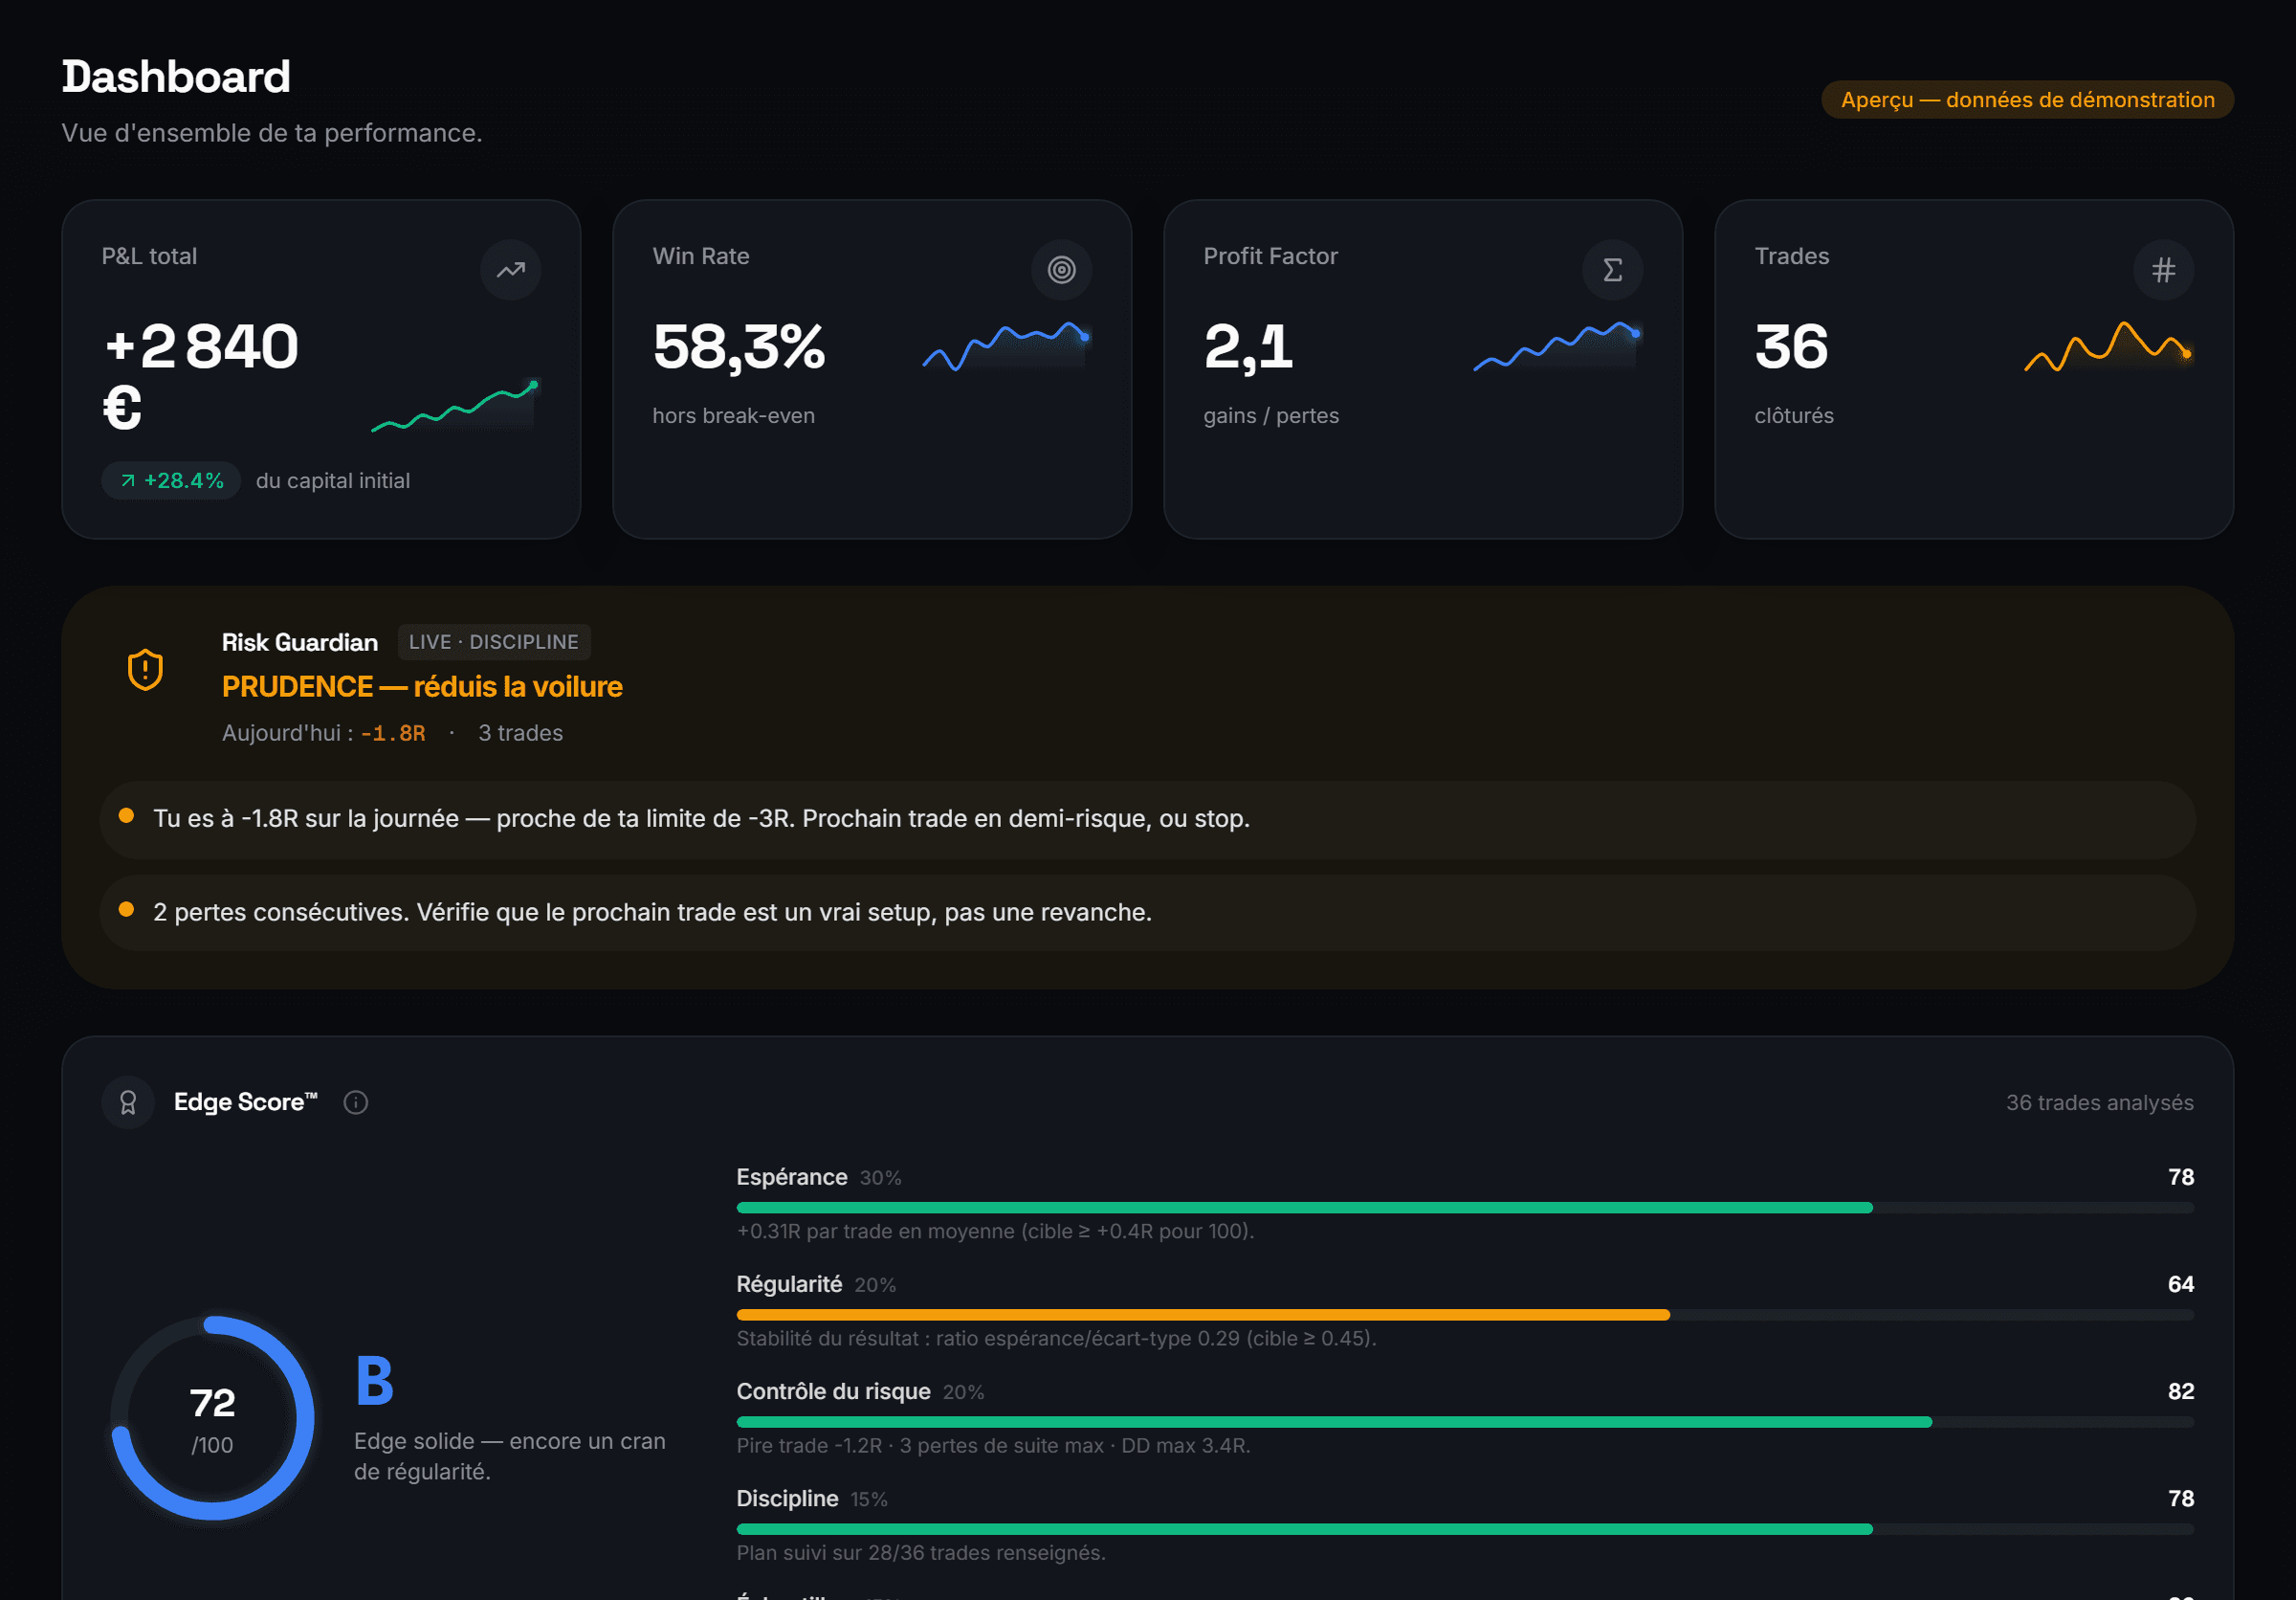This screenshot has height=1600, width=2296.
Task: Click the 'Tu es à -1.8R sur la journée' alert
Action: click(x=1148, y=819)
